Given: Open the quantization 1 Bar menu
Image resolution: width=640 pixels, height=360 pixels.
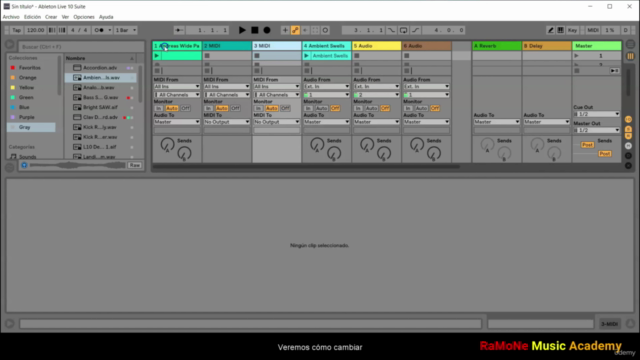Looking at the screenshot, I should pos(125,30).
